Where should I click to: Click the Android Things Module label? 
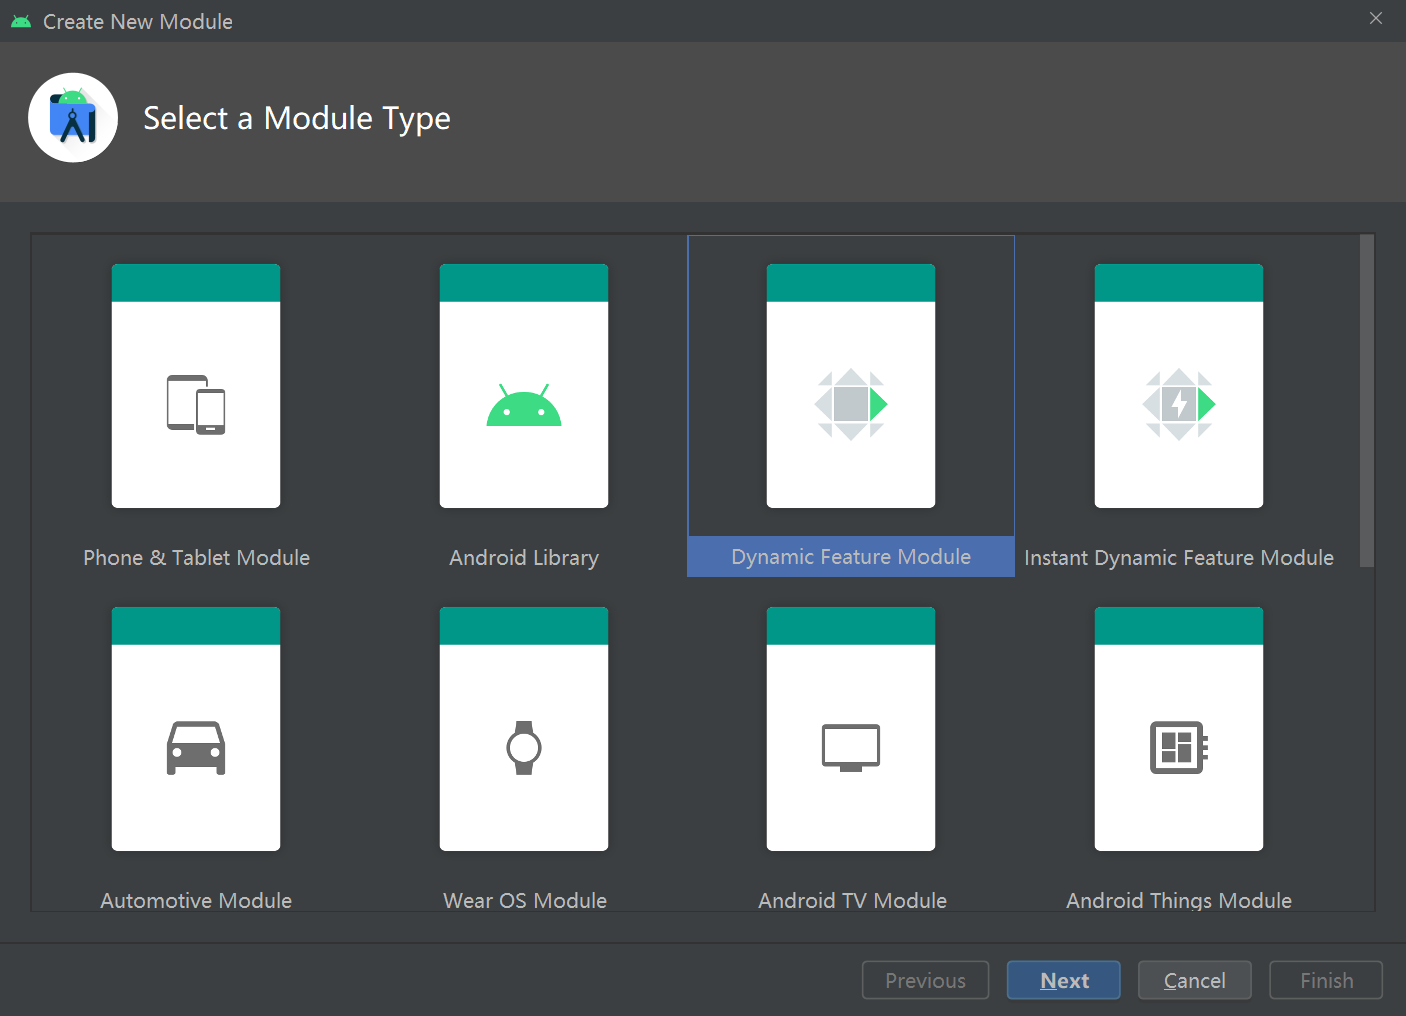click(1179, 900)
